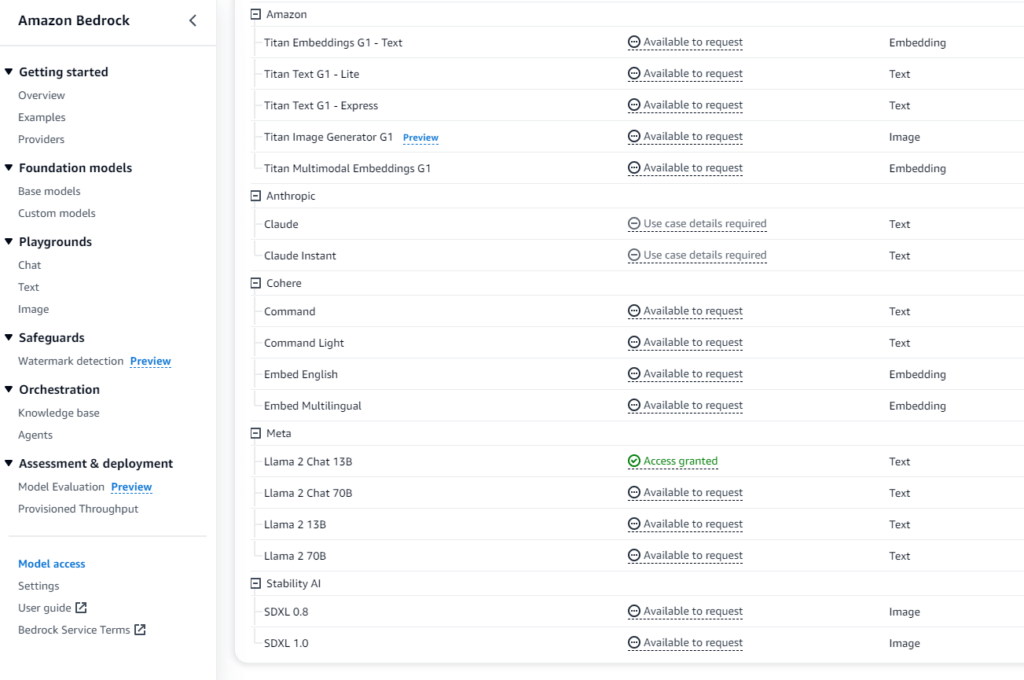1024x680 pixels.
Task: Open Provisioned Throughput in the sidebar
Action: [78, 509]
